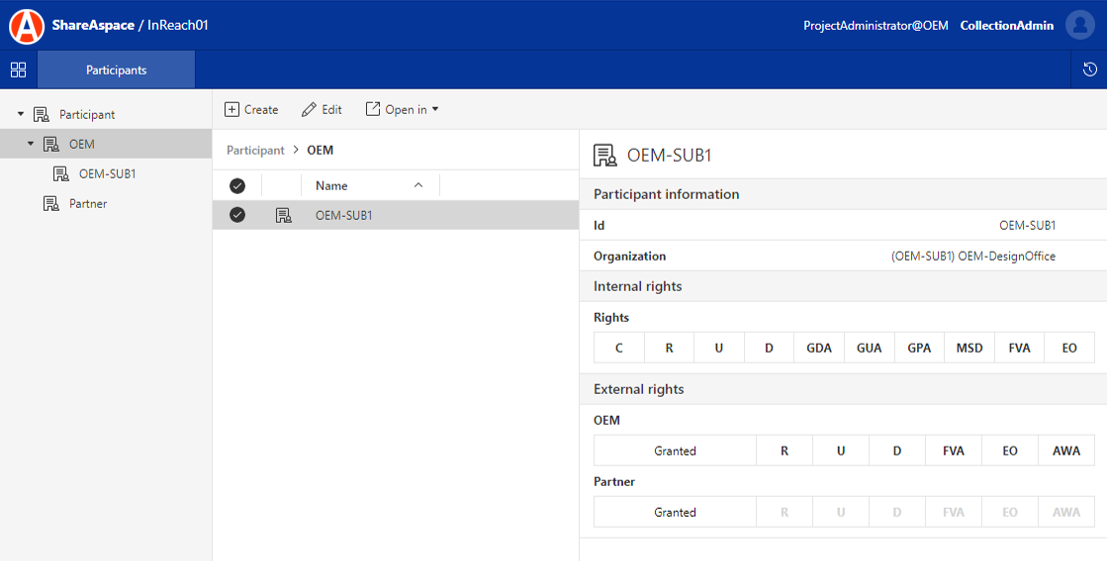Viewport: 1107px width, 561px height.
Task: Click internal right C cell
Action: [x=619, y=348]
